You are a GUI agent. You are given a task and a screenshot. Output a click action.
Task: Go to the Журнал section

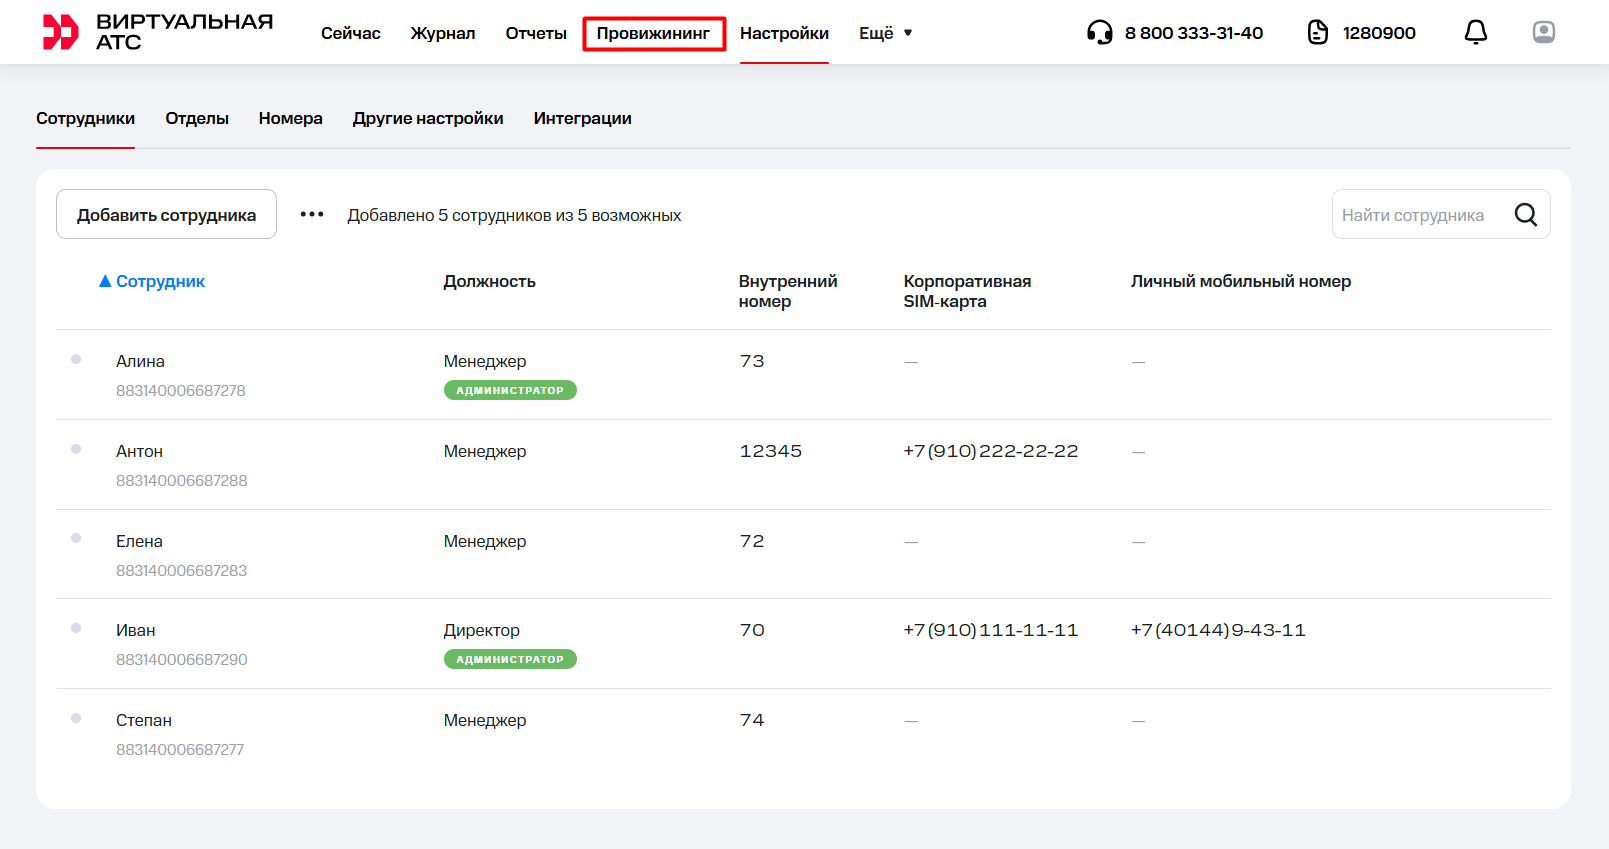(442, 33)
